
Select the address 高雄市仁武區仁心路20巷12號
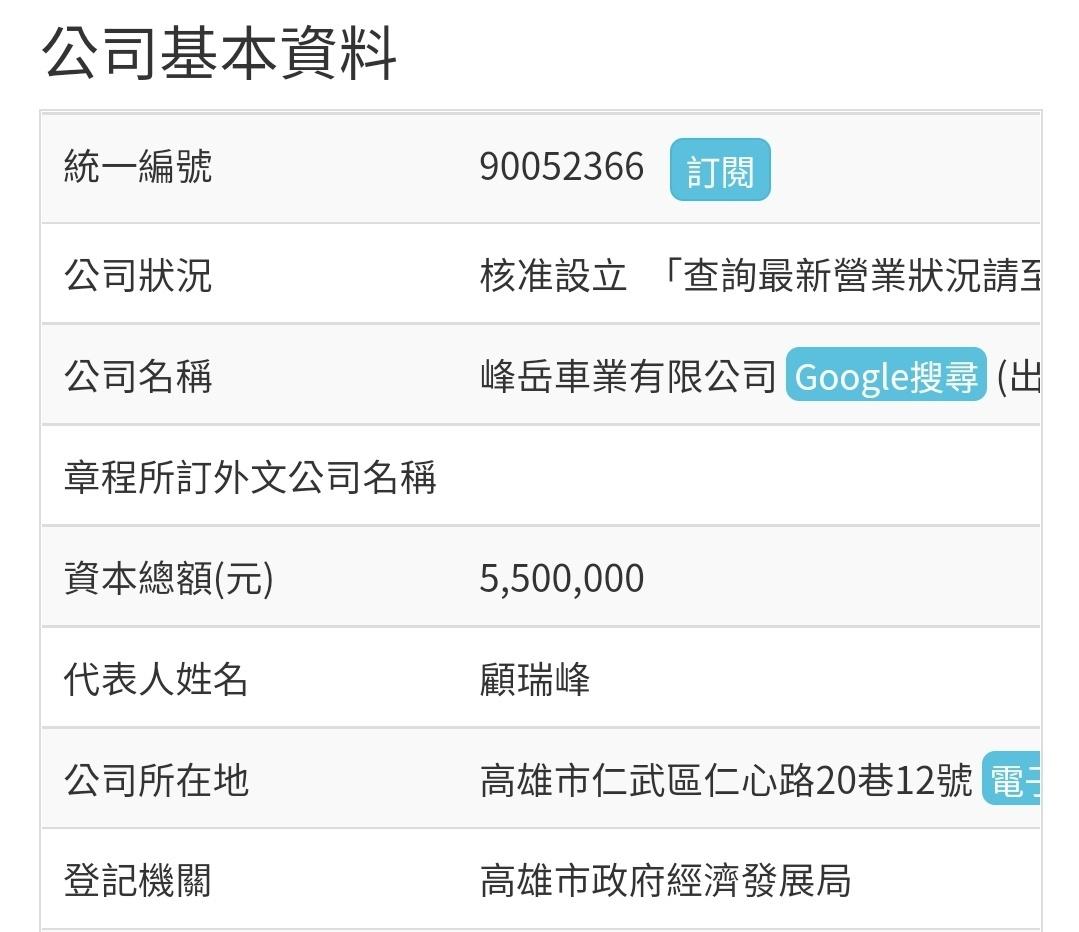pyautogui.click(x=725, y=780)
